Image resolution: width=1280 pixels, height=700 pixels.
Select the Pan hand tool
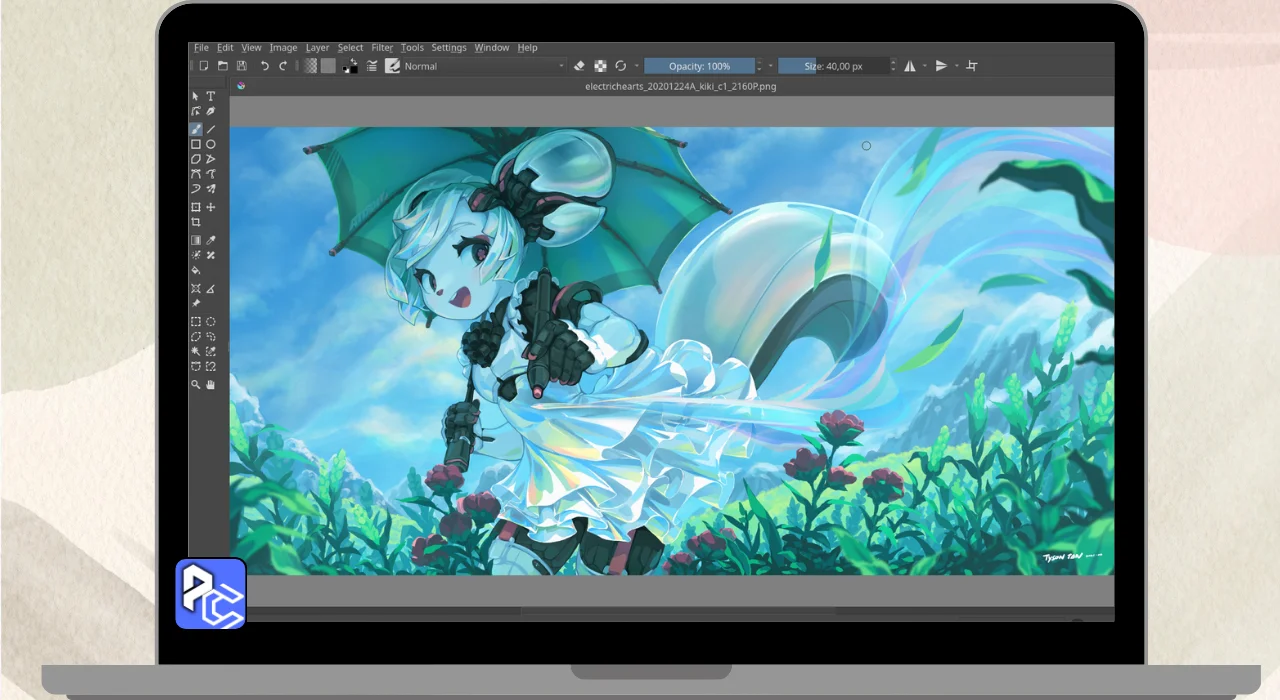coord(211,385)
